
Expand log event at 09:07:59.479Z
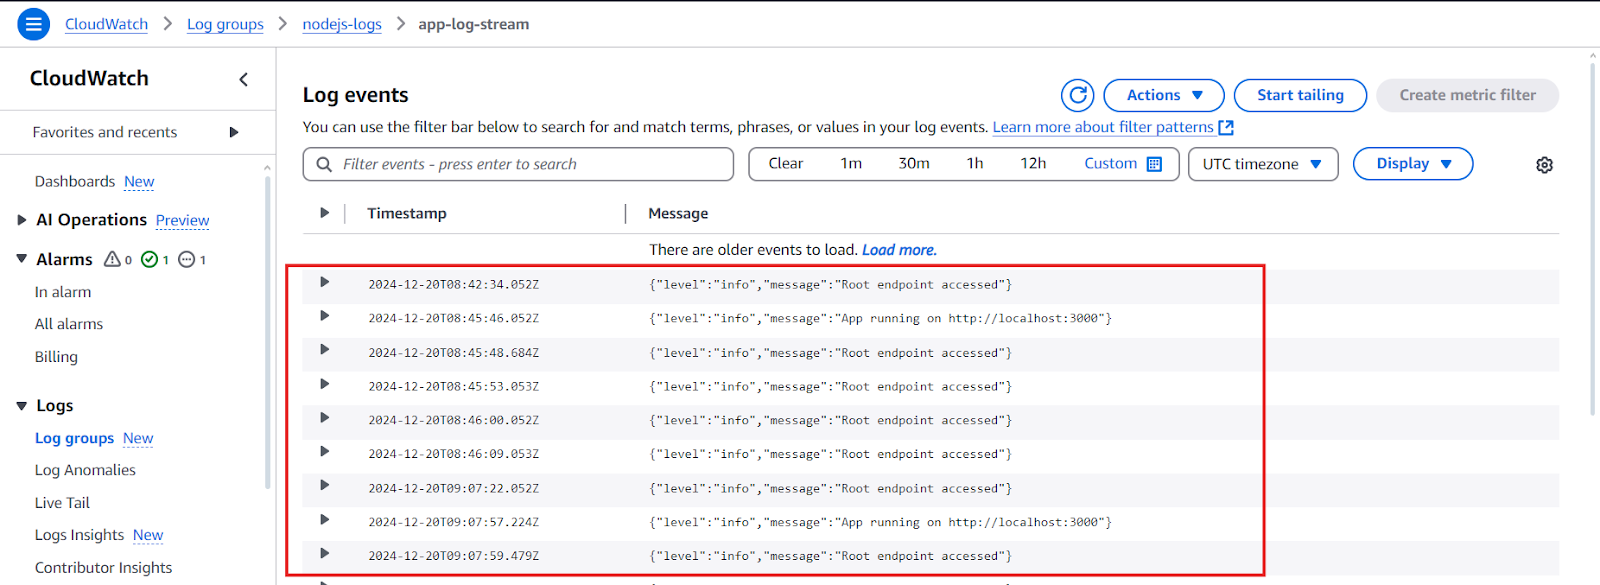[x=324, y=554]
